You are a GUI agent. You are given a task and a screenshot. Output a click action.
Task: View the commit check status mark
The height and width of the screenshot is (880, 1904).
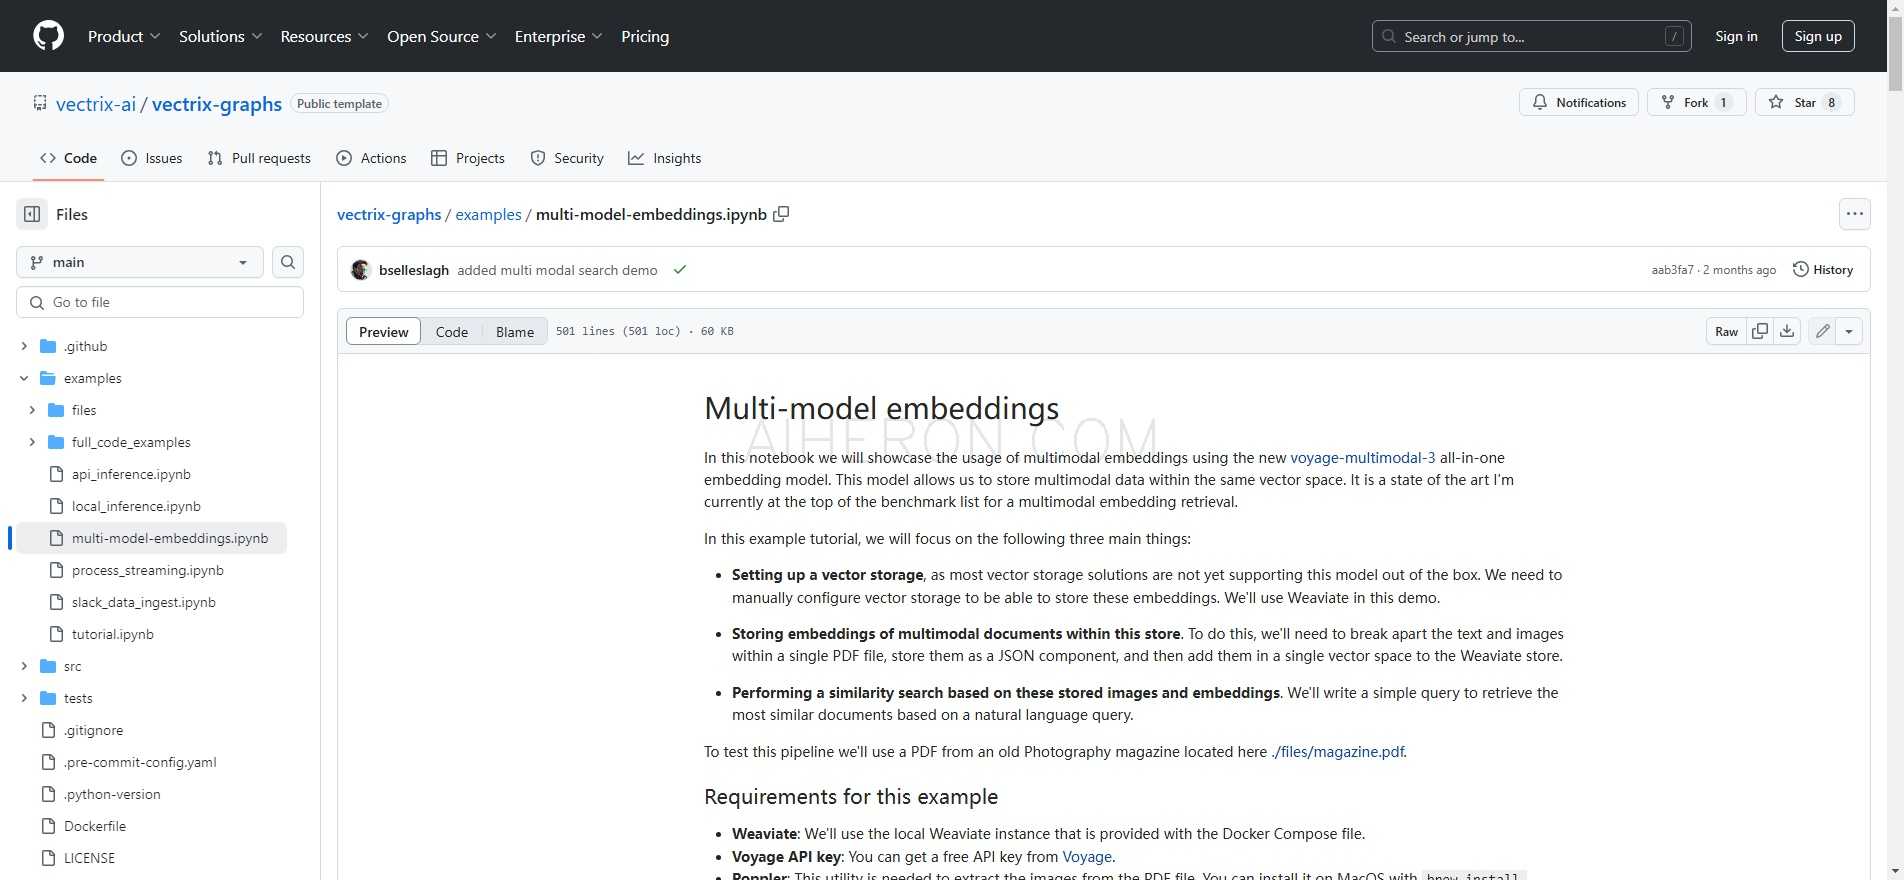680,270
